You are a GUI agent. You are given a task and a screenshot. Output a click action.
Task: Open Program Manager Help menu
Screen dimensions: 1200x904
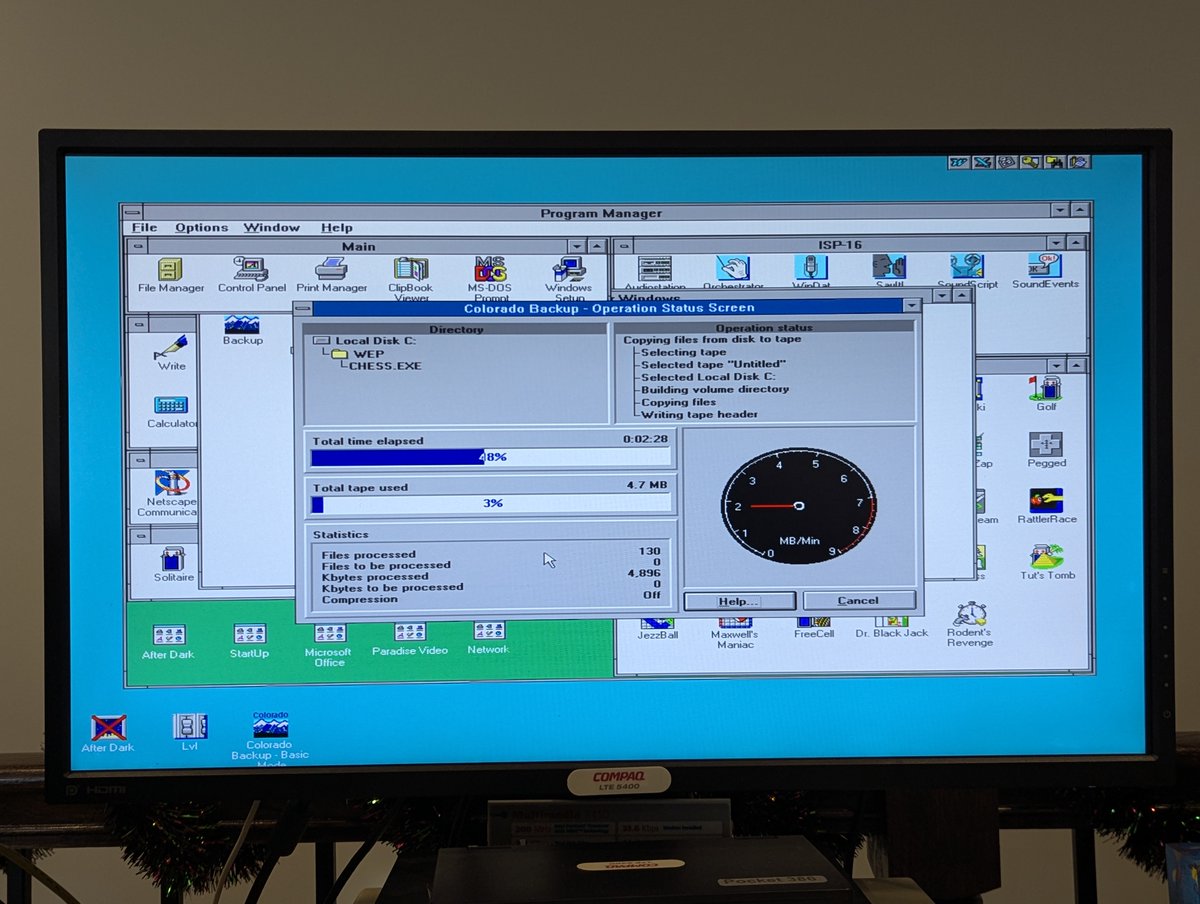point(337,227)
